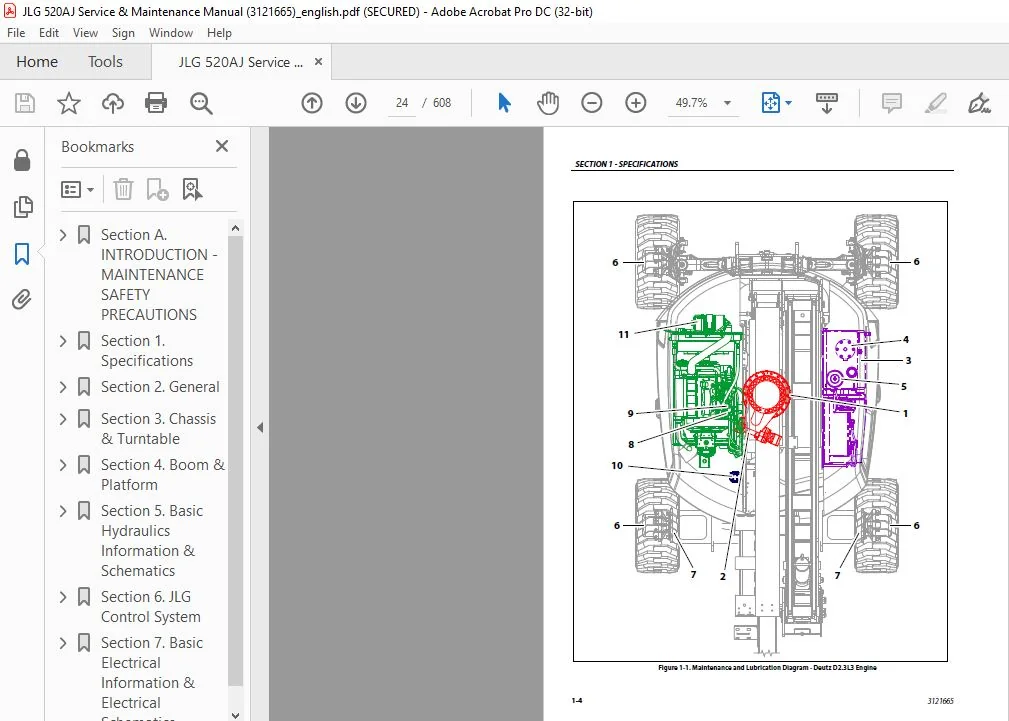Add a comment with speech bubble icon
This screenshot has height=721, width=1009.
(x=892, y=103)
